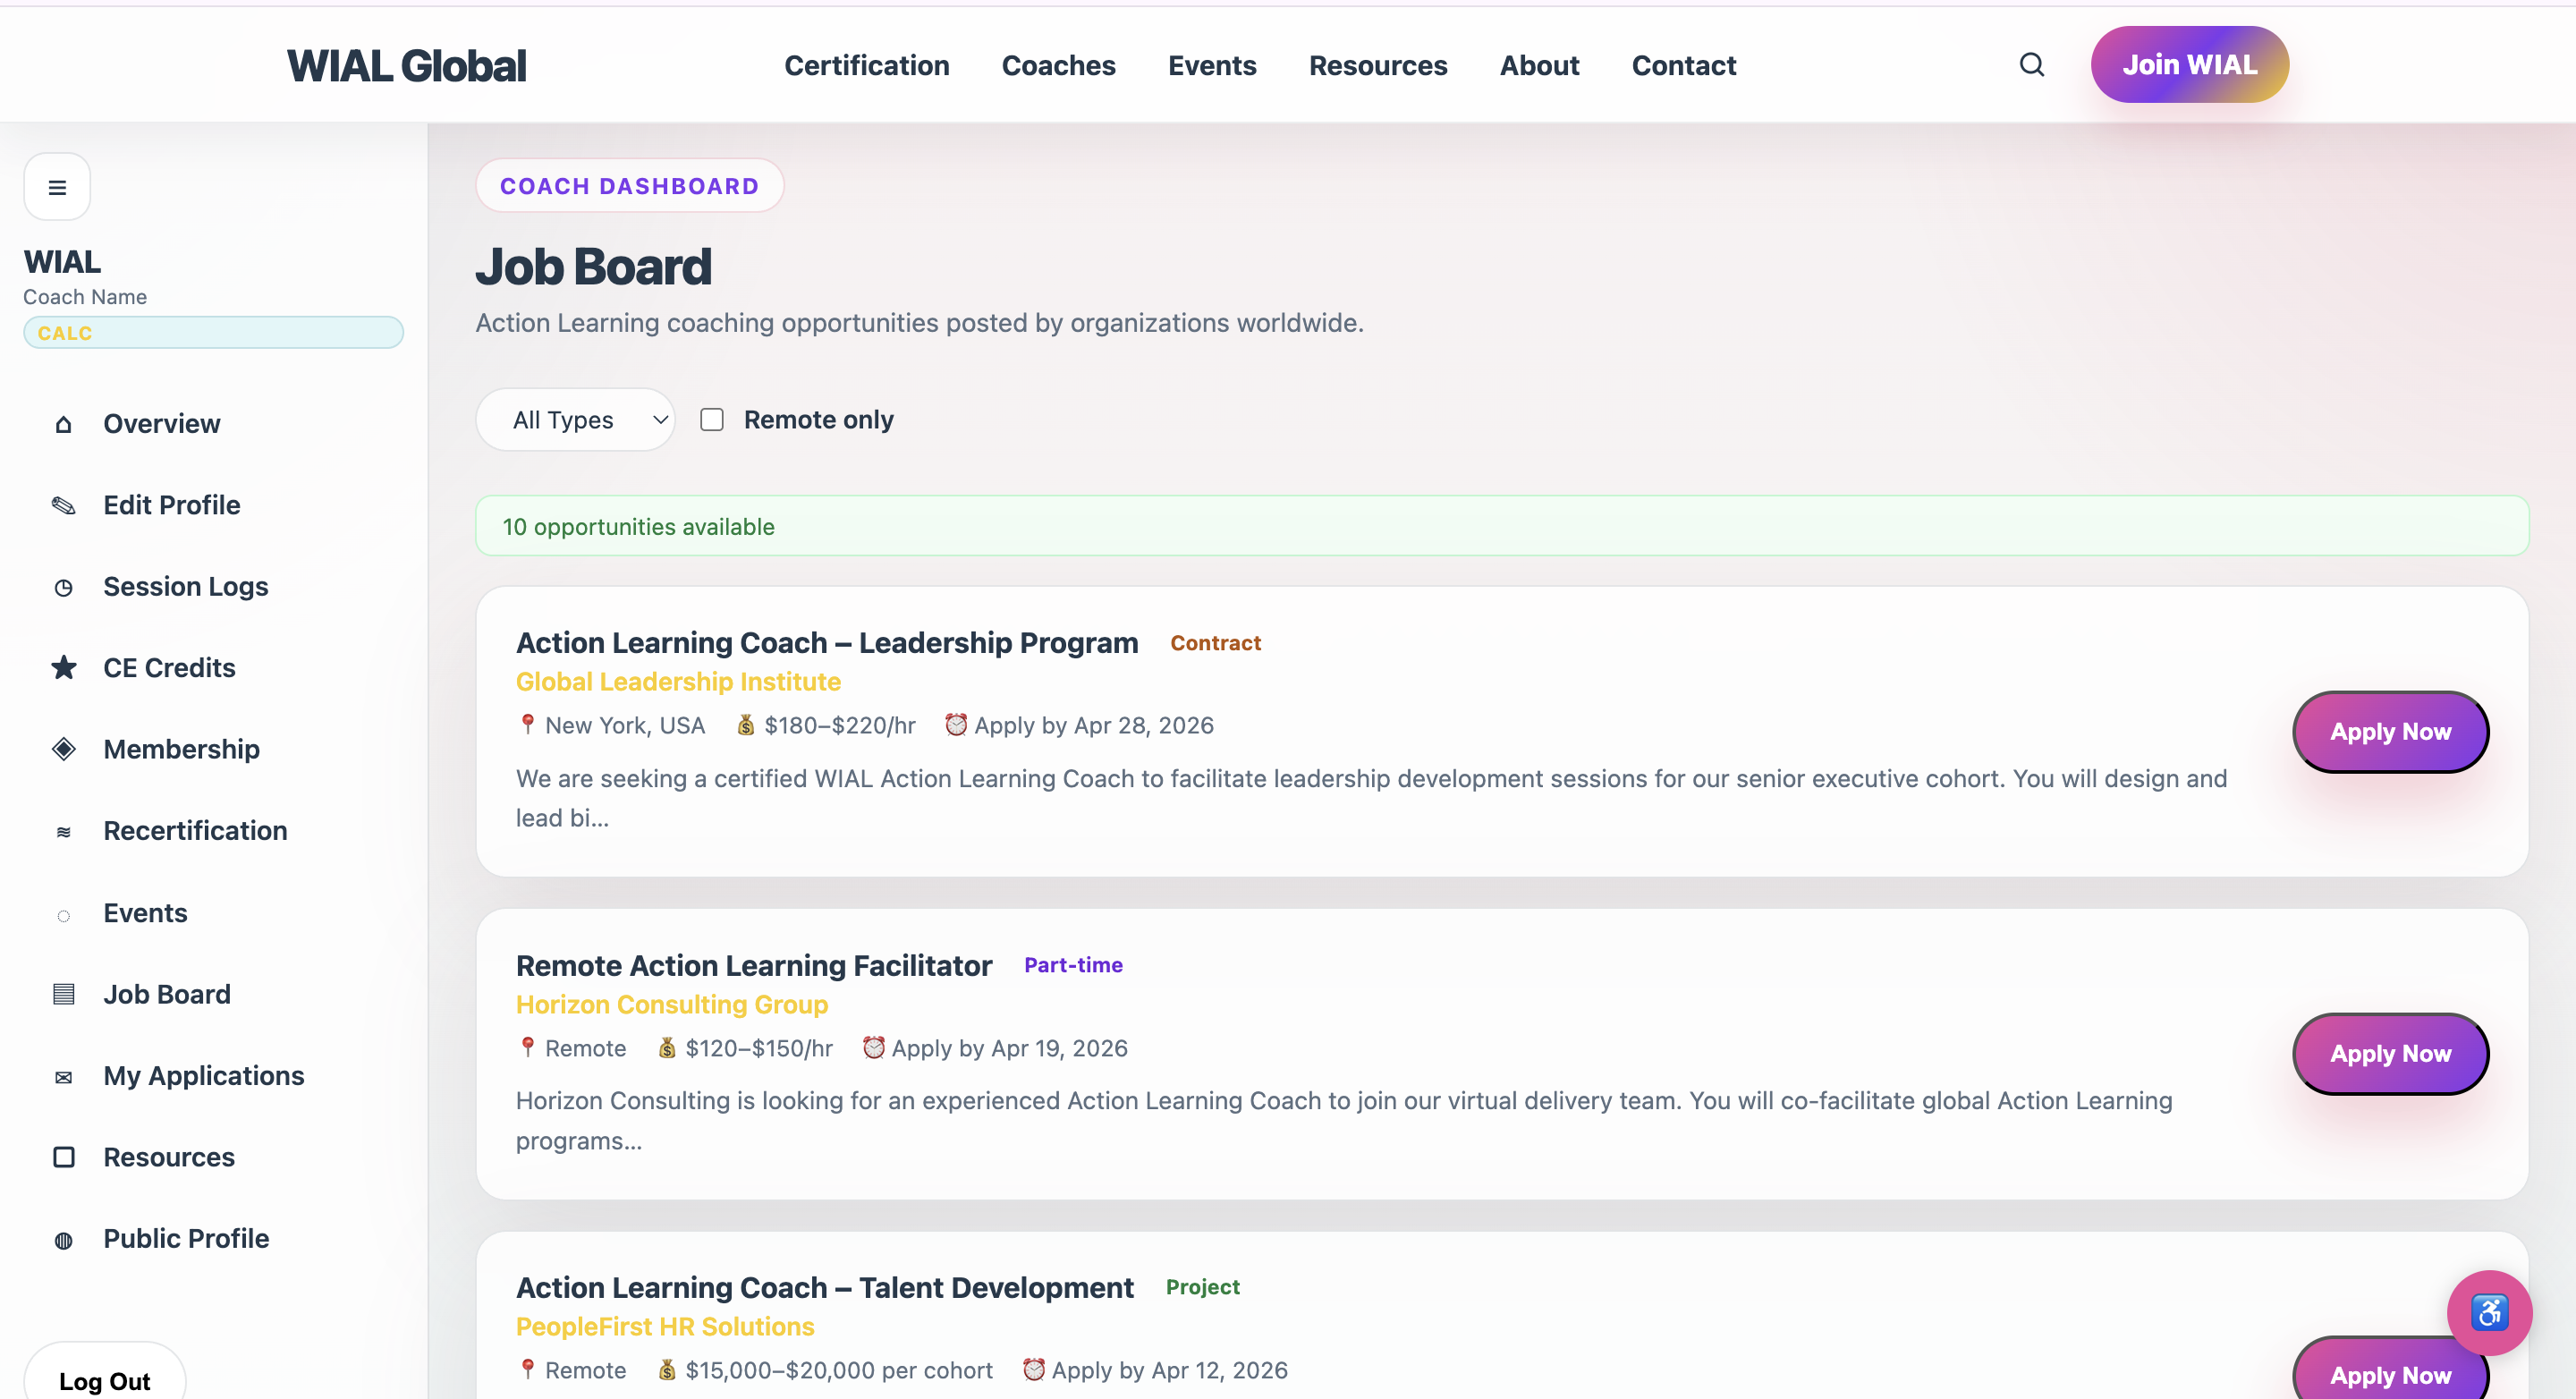Toggle the sidebar hamburger menu
Image resolution: width=2576 pixels, height=1399 pixels.
click(57, 187)
